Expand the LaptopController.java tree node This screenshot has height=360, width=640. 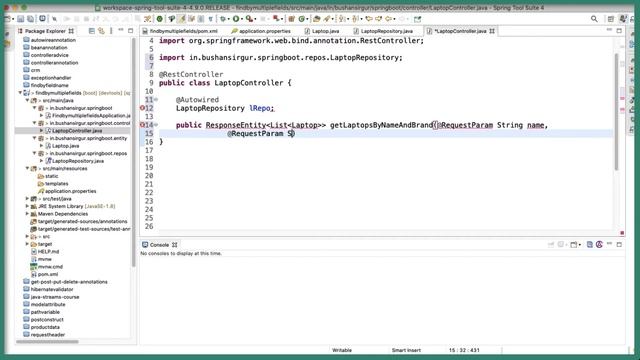pyautogui.click(x=42, y=131)
